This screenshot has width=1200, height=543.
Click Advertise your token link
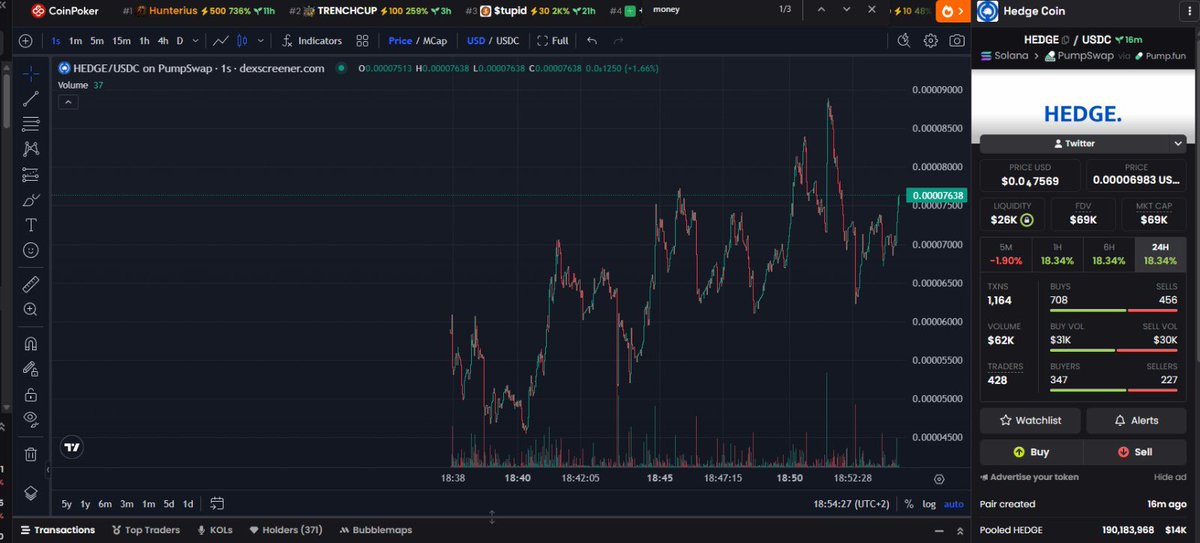point(1028,477)
